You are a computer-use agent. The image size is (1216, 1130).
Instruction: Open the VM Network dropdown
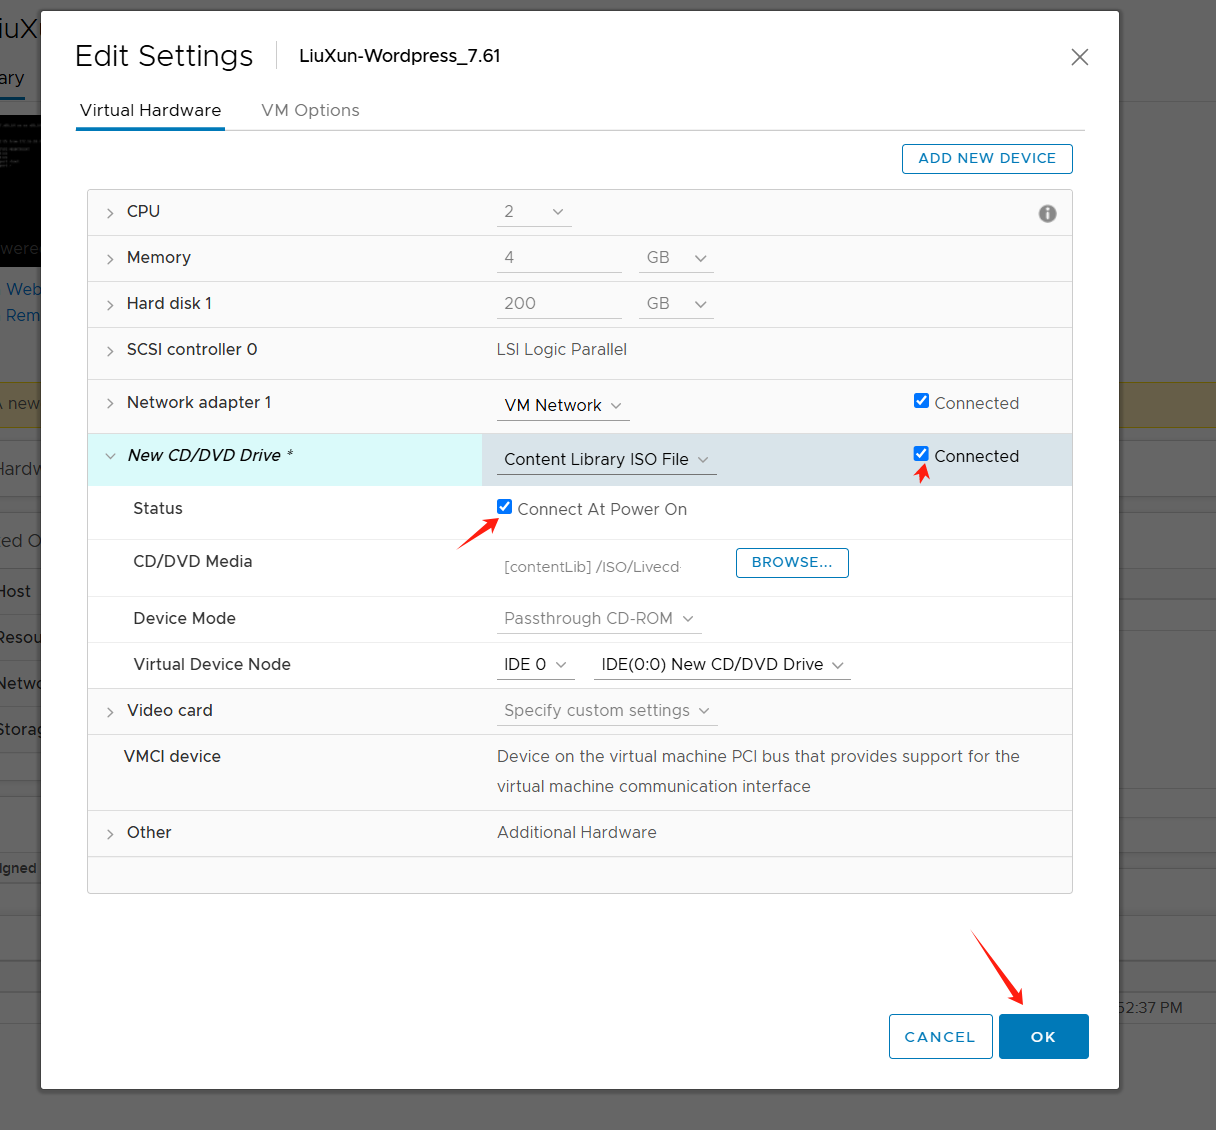(x=563, y=405)
